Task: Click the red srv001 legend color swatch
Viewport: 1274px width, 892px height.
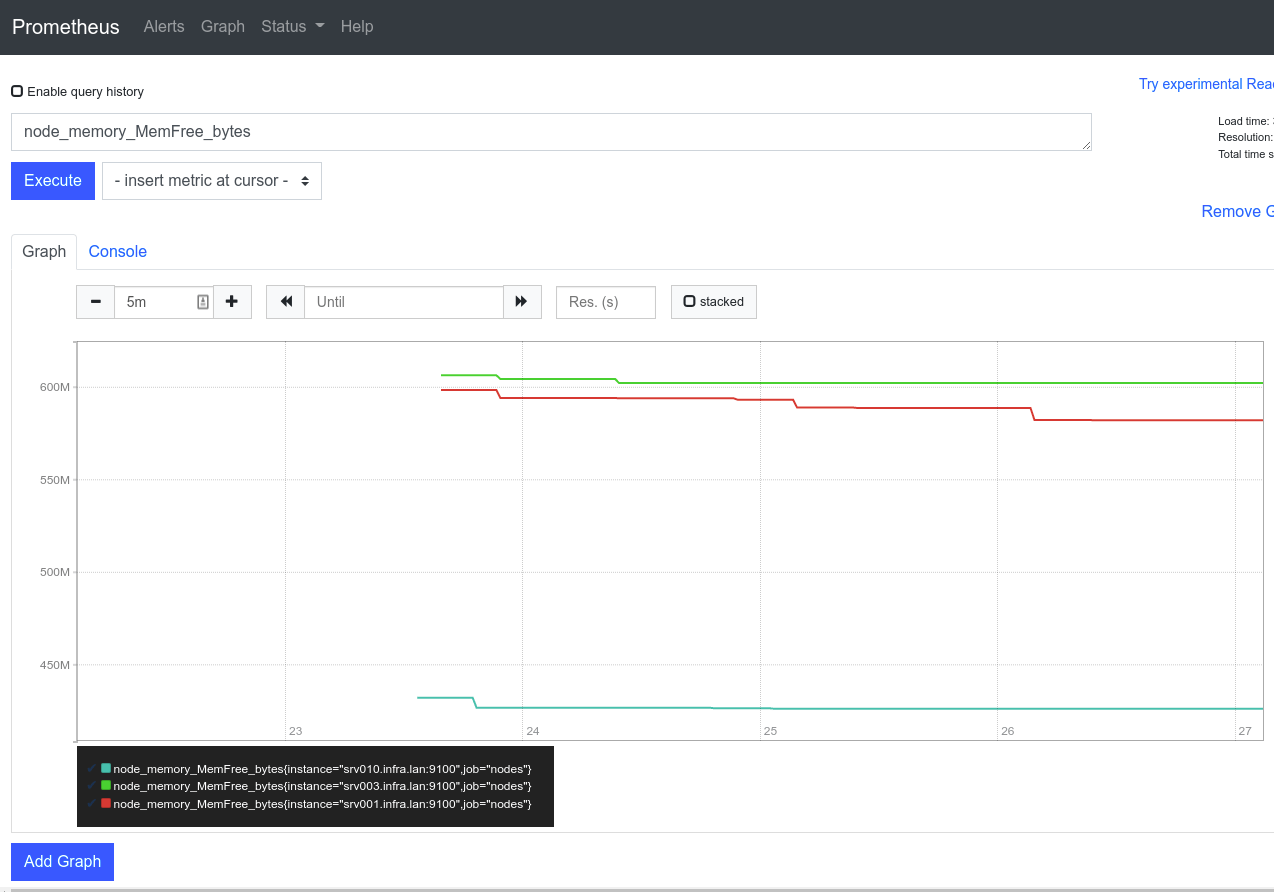Action: click(106, 804)
